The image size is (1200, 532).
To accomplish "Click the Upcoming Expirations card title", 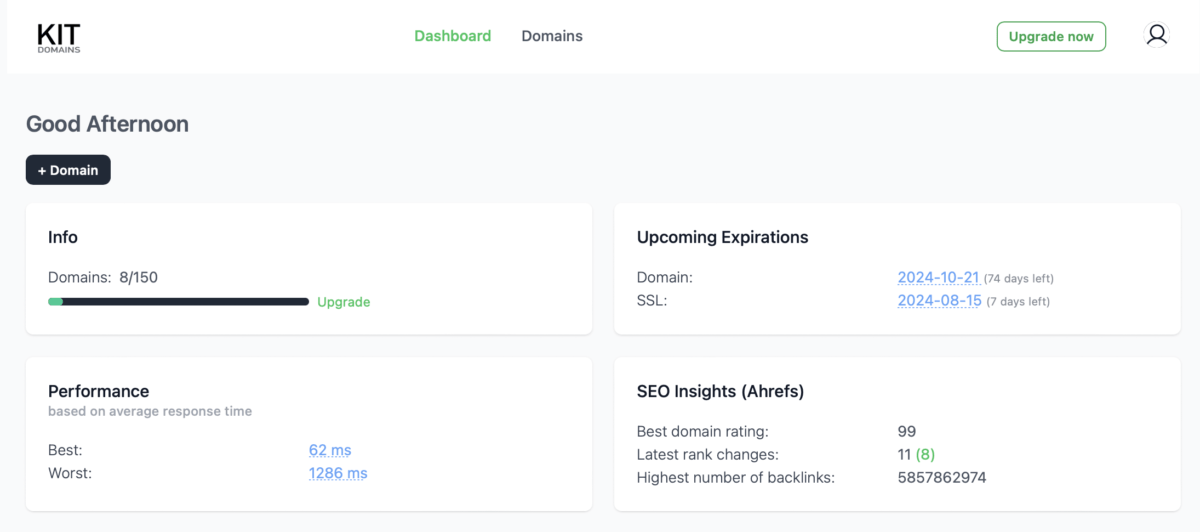I will 722,237.
